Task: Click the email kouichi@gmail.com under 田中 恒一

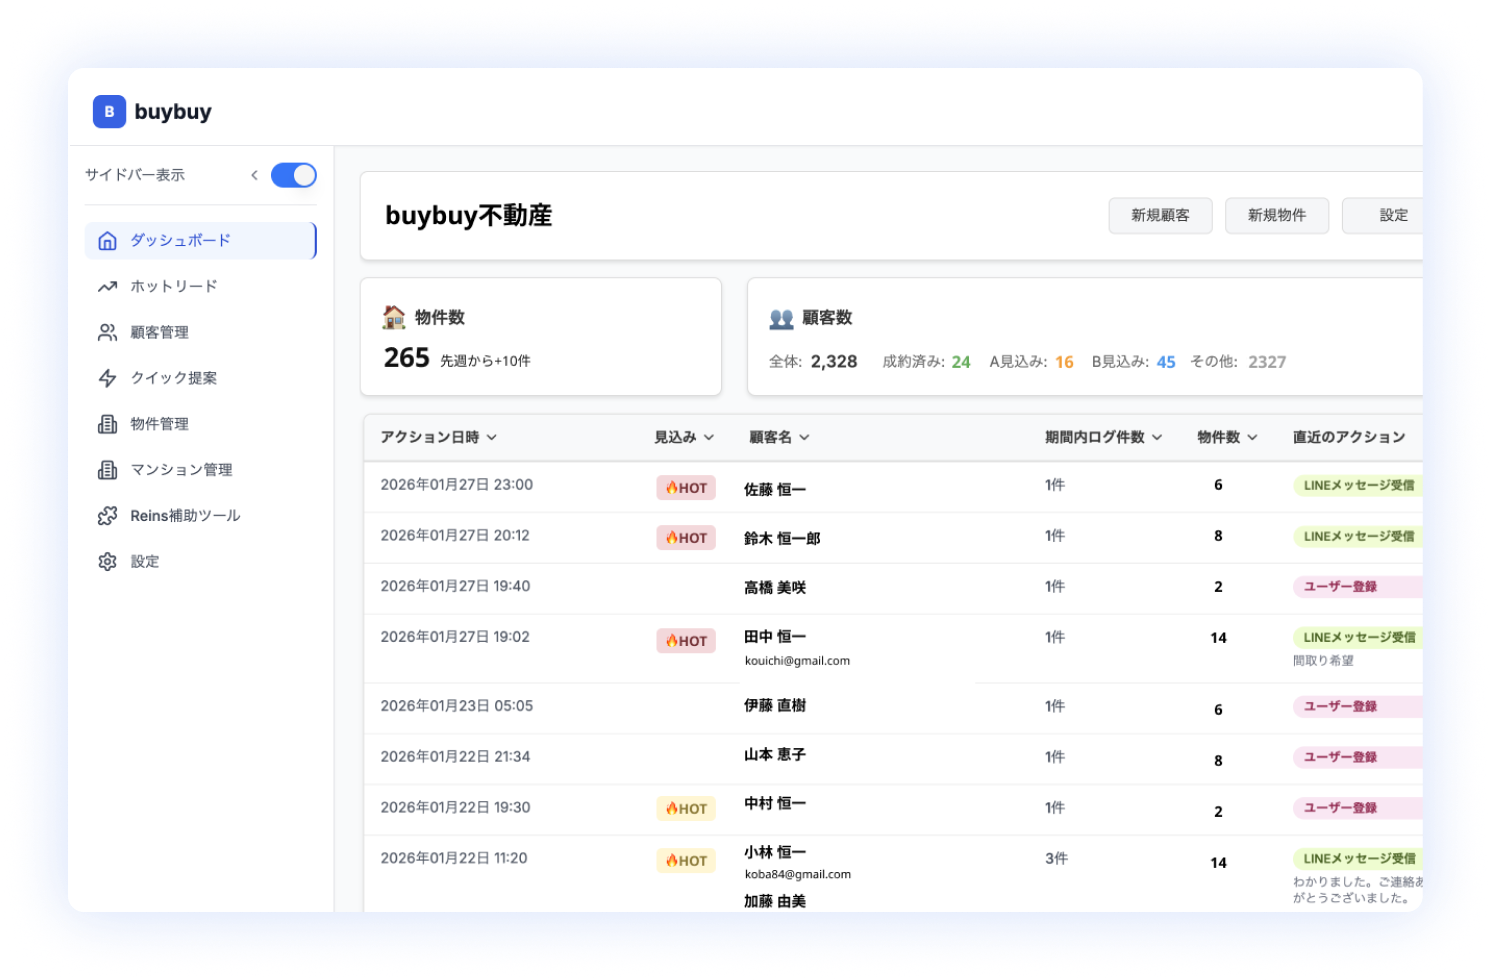Action: (797, 660)
